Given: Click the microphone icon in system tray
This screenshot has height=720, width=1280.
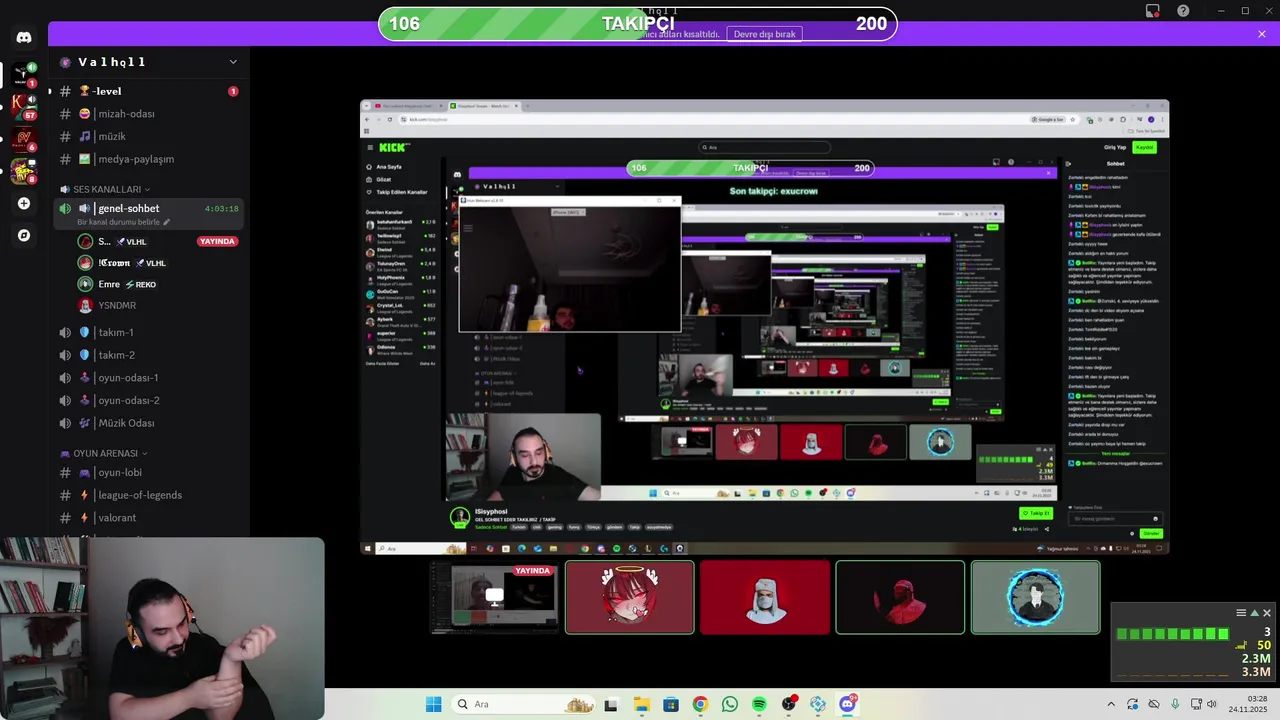Looking at the screenshot, I should pos(1175,704).
